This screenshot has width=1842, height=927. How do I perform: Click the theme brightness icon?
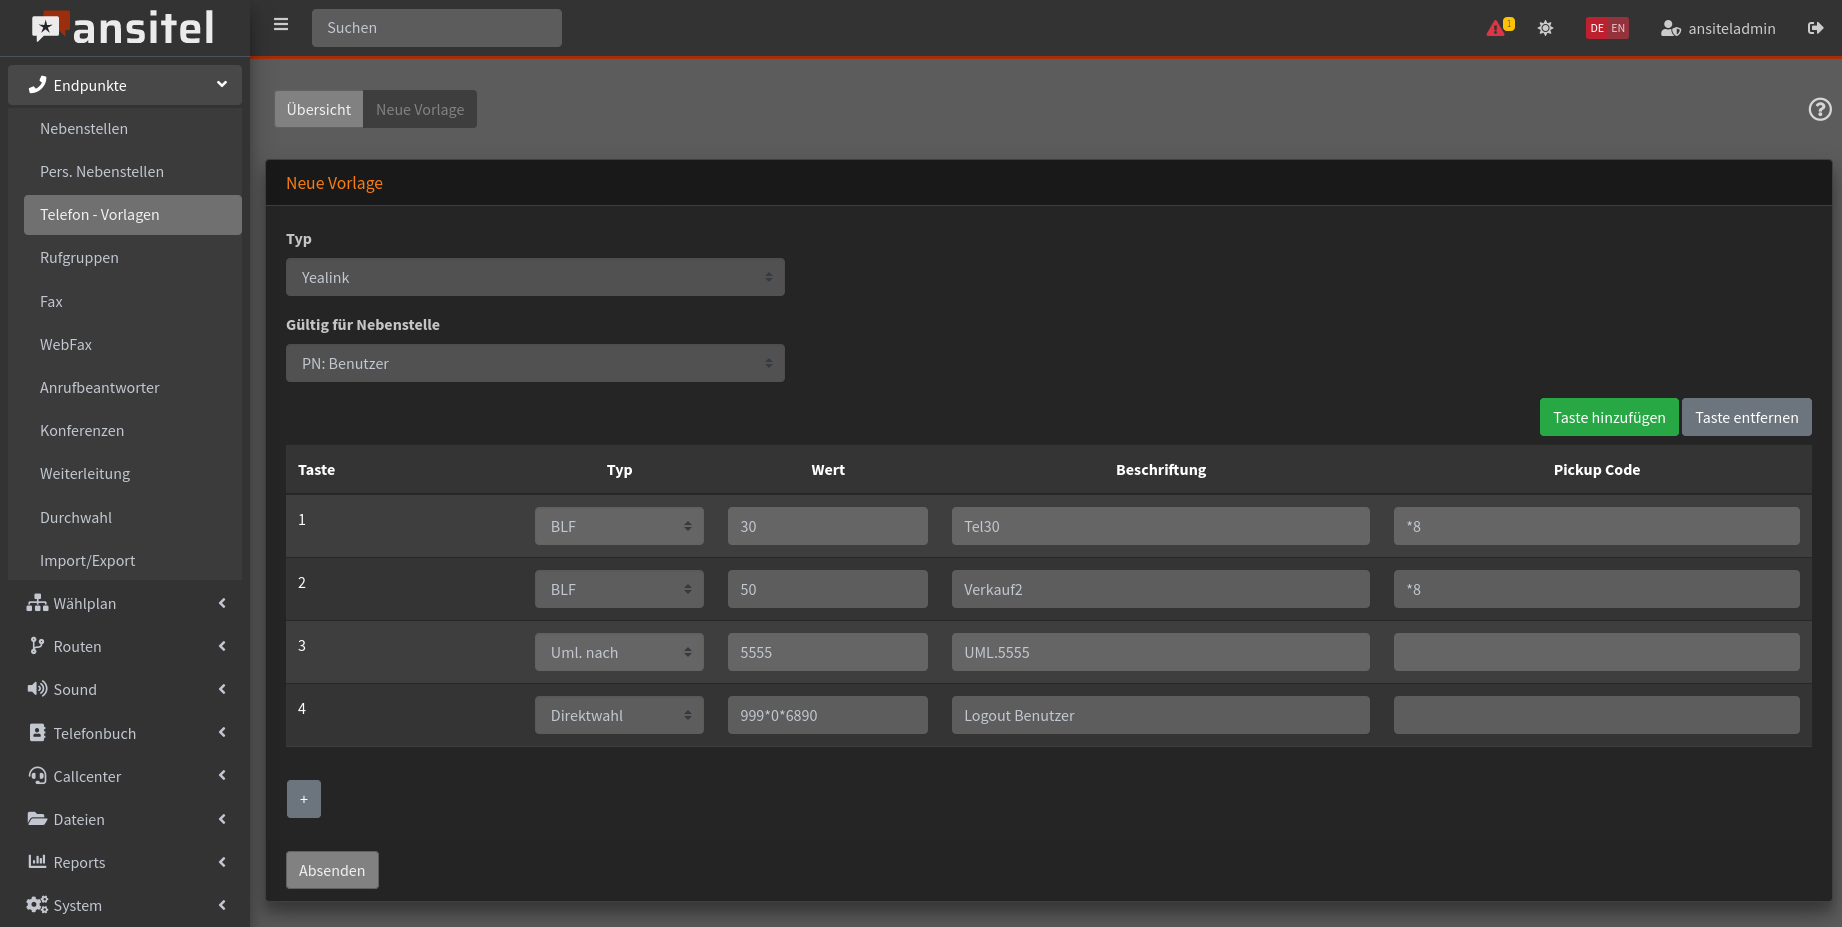tap(1545, 28)
